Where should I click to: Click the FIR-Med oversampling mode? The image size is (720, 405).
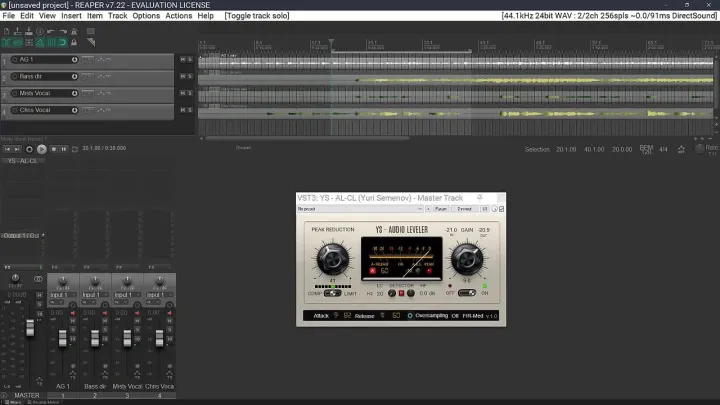pyautogui.click(x=472, y=316)
